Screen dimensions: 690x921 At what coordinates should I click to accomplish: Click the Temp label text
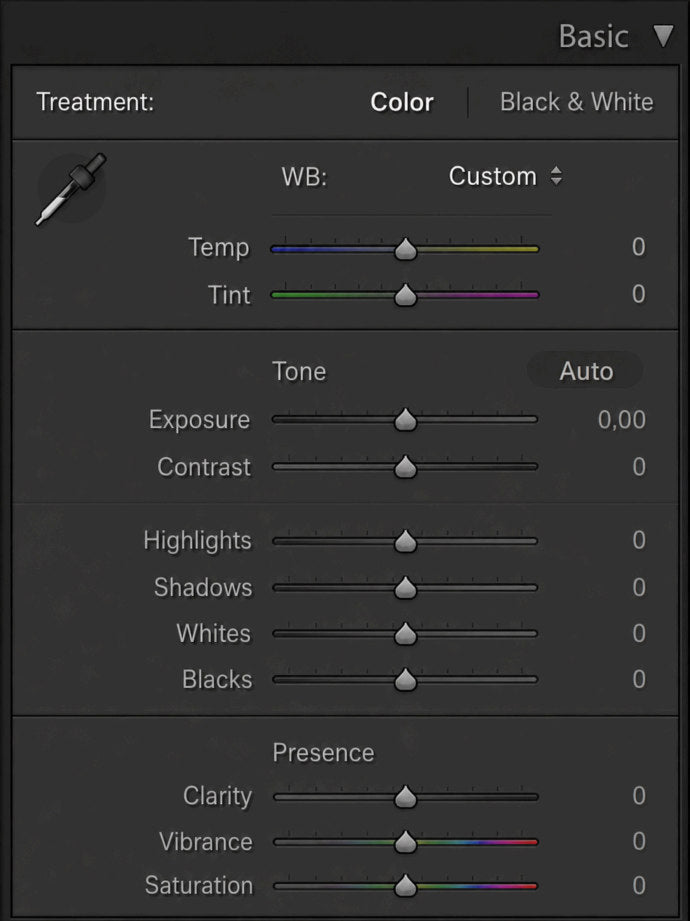coord(218,248)
